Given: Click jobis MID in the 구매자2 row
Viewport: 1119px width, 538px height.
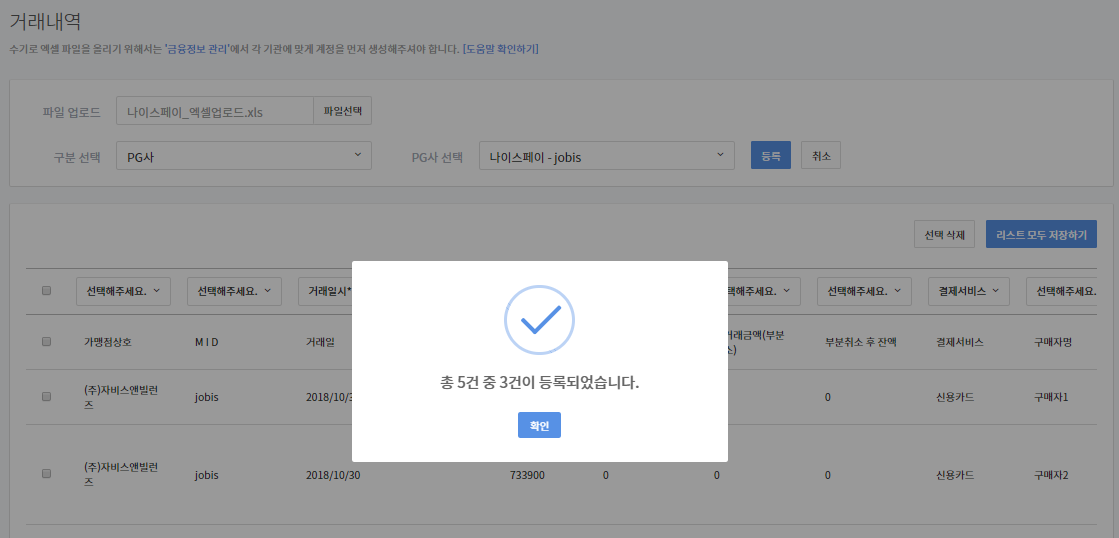Looking at the screenshot, I should 206,474.
